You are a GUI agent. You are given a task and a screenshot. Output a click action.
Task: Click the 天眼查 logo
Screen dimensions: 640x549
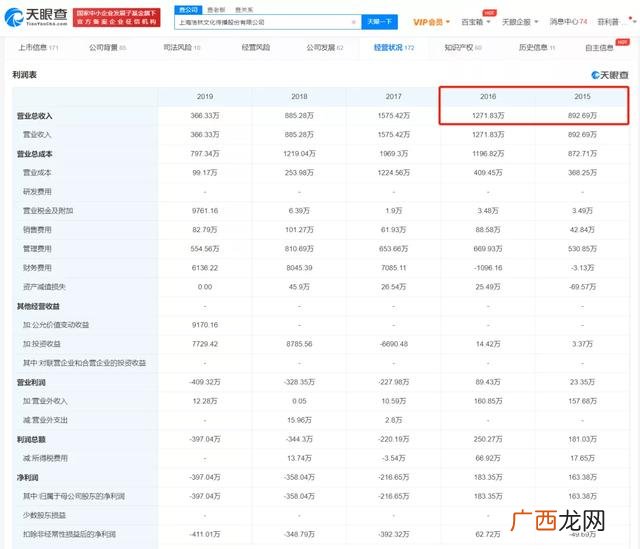click(36, 17)
